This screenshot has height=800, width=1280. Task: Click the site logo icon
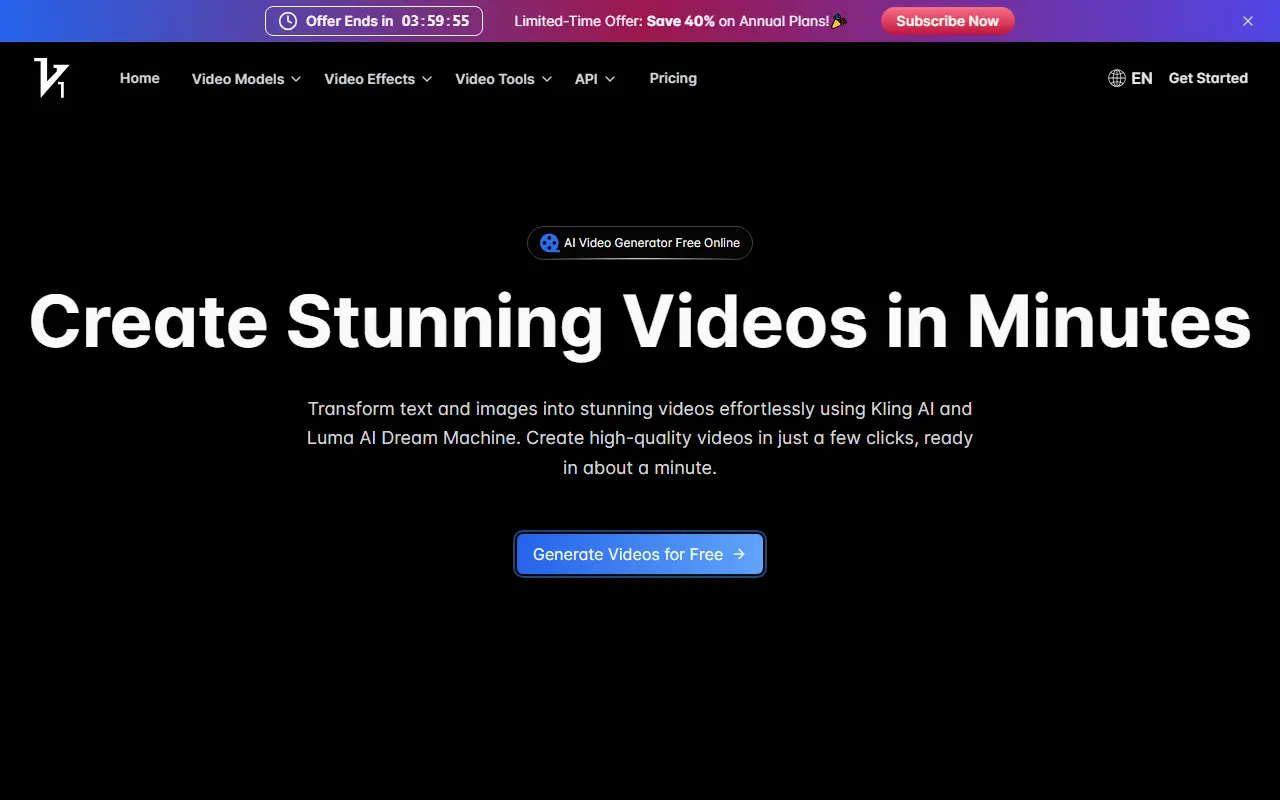tap(50, 78)
